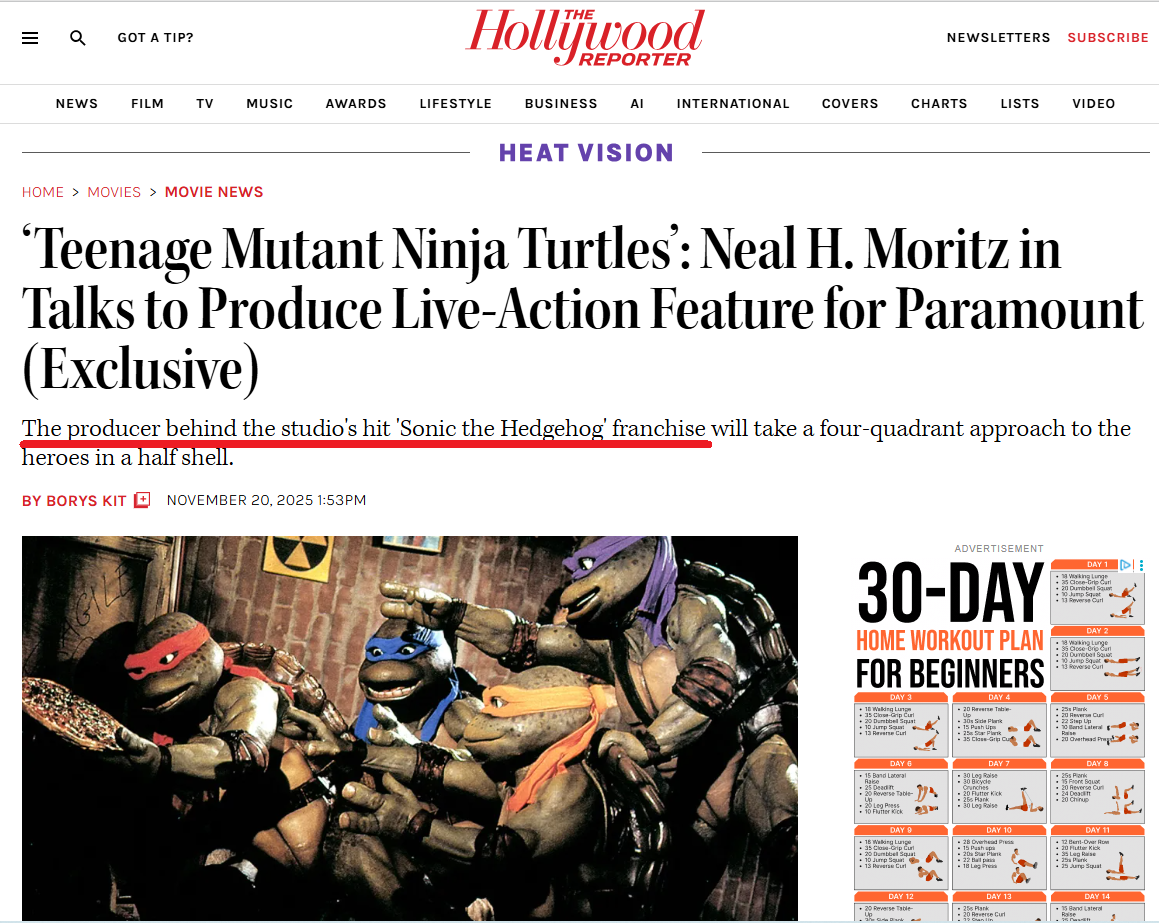Screen dimensions: 1159x923
Task: Click the Subscribe button
Action: pos(1107,38)
